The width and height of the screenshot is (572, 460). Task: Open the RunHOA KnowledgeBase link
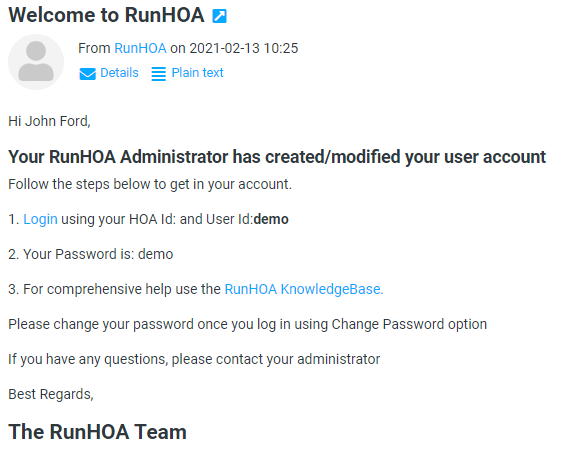[304, 289]
